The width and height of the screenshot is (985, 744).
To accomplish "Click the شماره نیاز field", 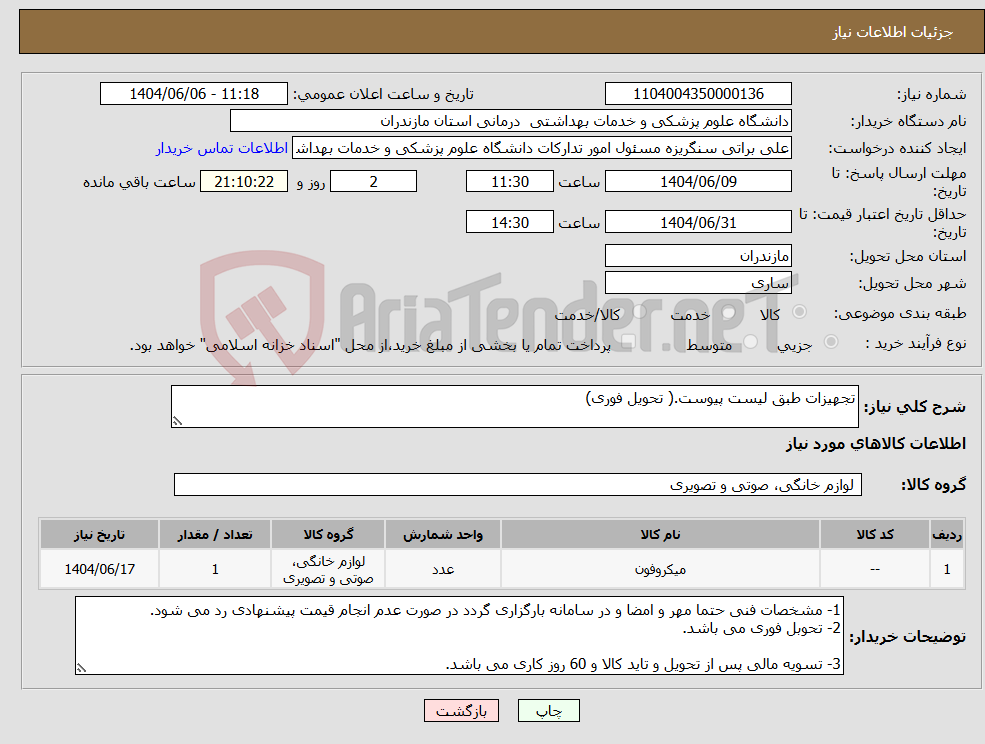I will click(698, 93).
